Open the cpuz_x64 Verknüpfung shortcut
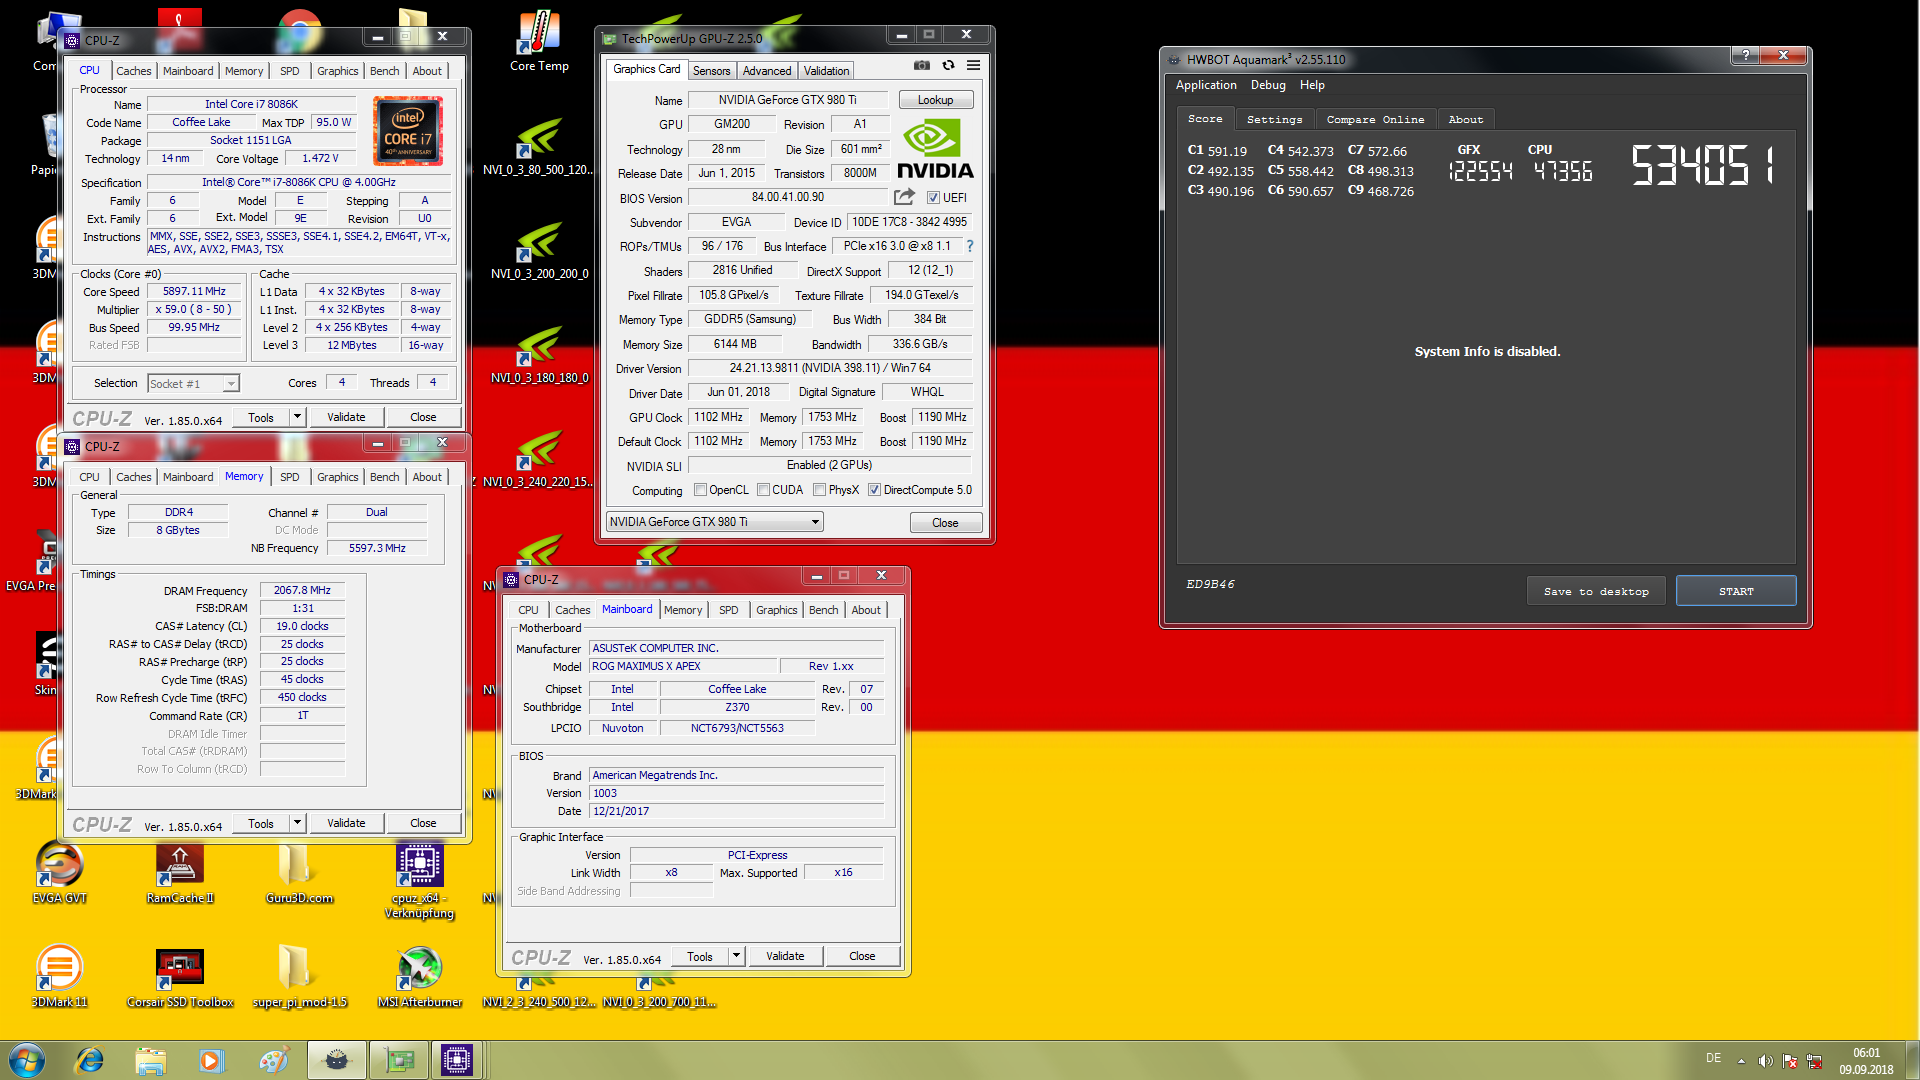Image resolution: width=1920 pixels, height=1080 pixels. pyautogui.click(x=420, y=880)
